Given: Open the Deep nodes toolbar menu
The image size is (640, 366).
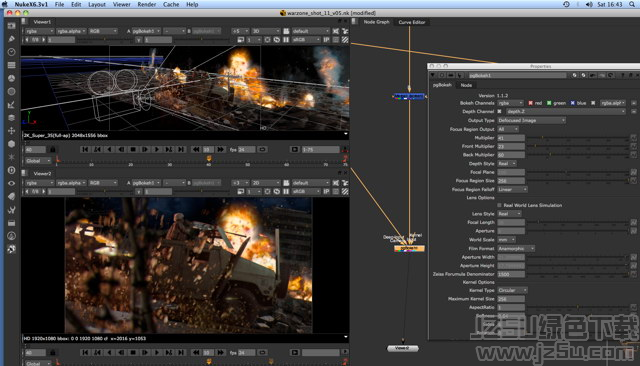Looking at the screenshot, I should tap(11, 170).
